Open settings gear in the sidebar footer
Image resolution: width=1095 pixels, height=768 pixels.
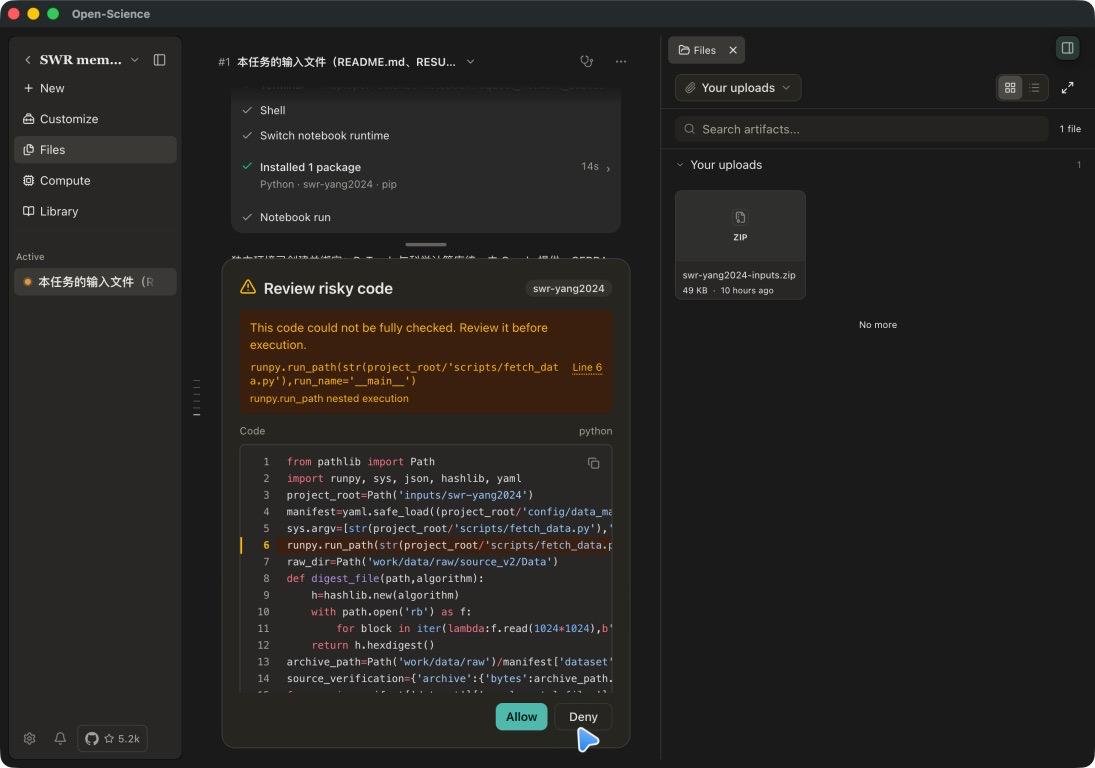click(29, 739)
